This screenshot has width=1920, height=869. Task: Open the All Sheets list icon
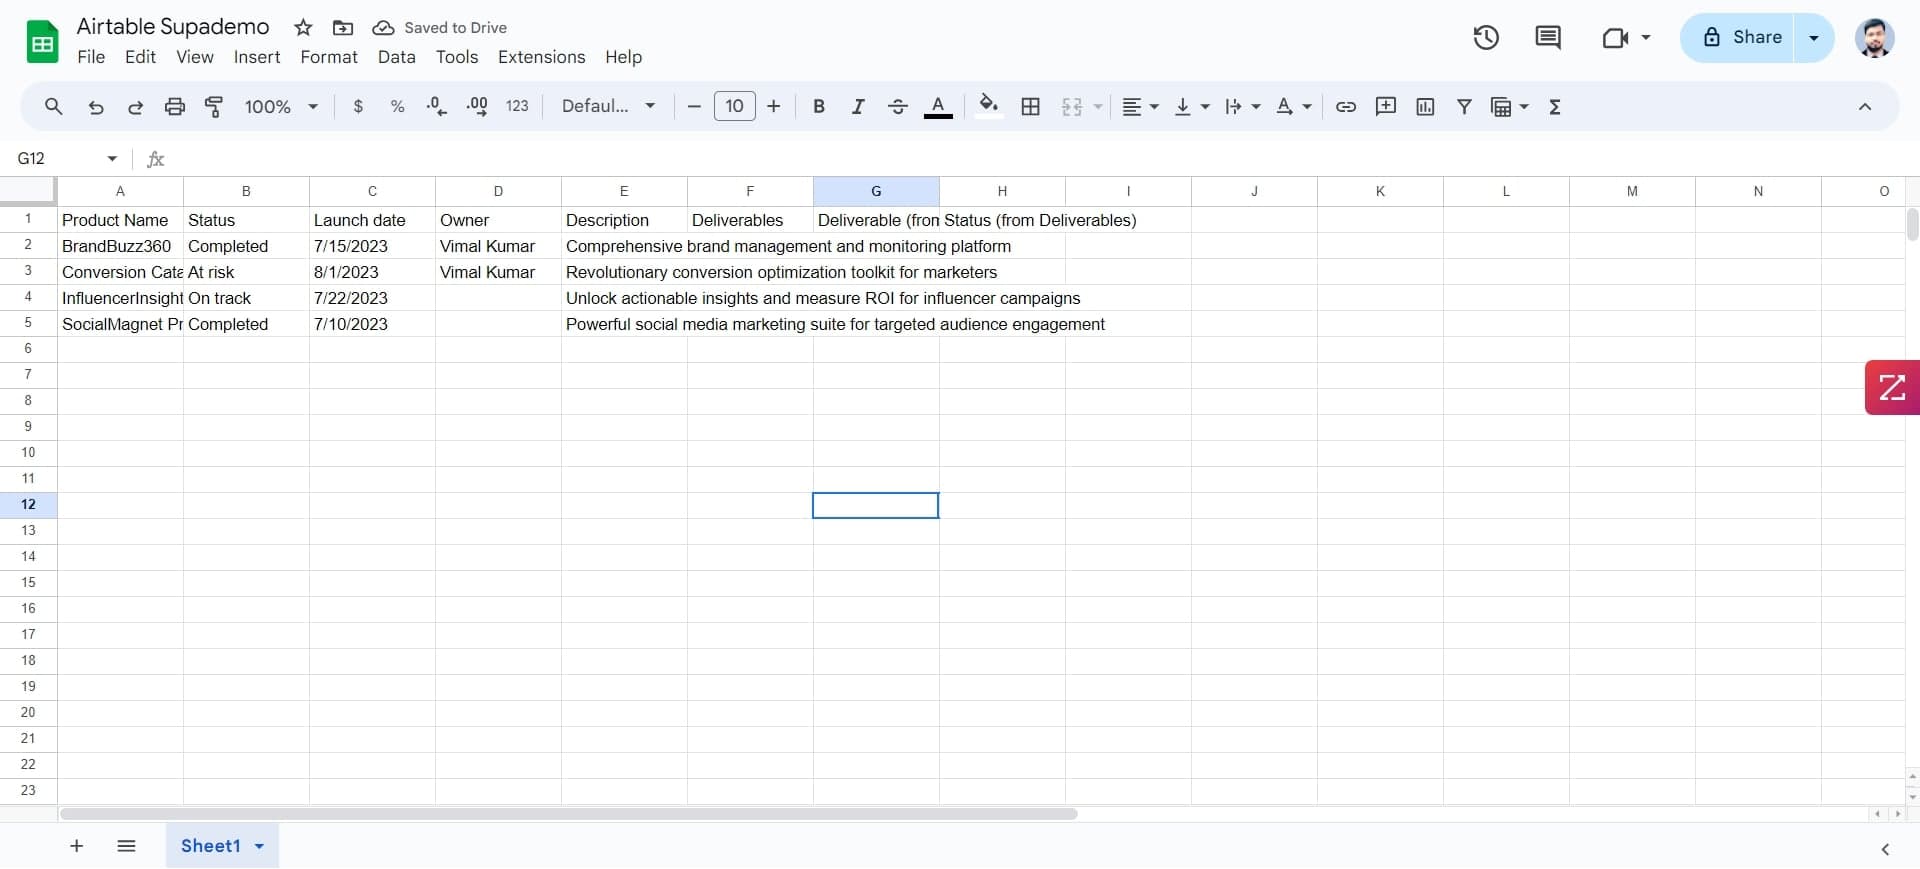pos(126,846)
